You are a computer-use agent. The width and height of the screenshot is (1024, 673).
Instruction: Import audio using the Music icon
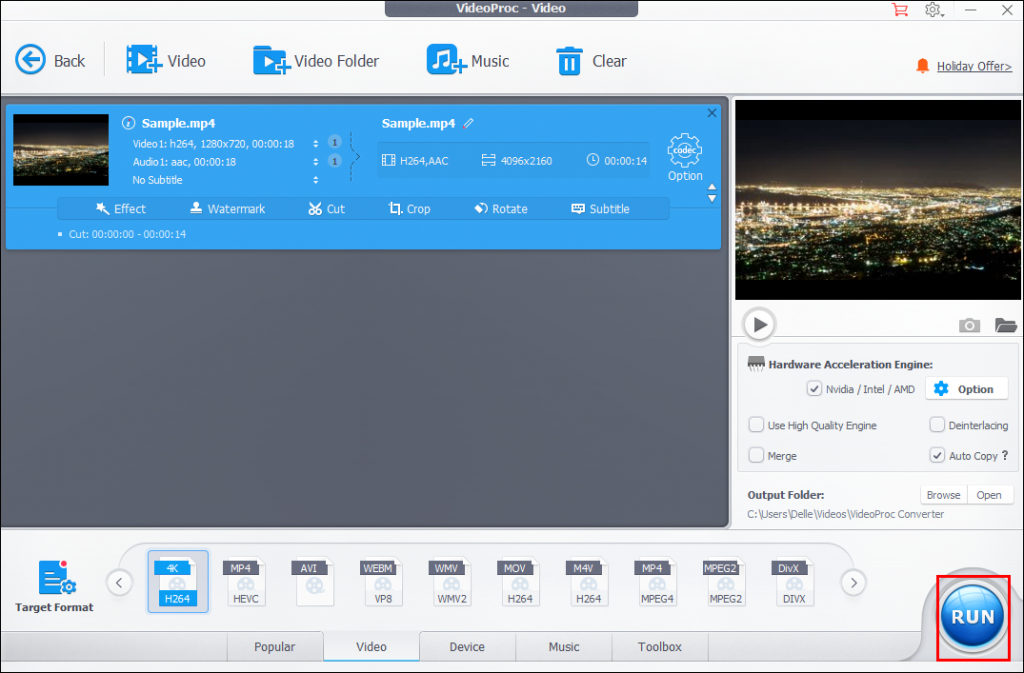467,60
